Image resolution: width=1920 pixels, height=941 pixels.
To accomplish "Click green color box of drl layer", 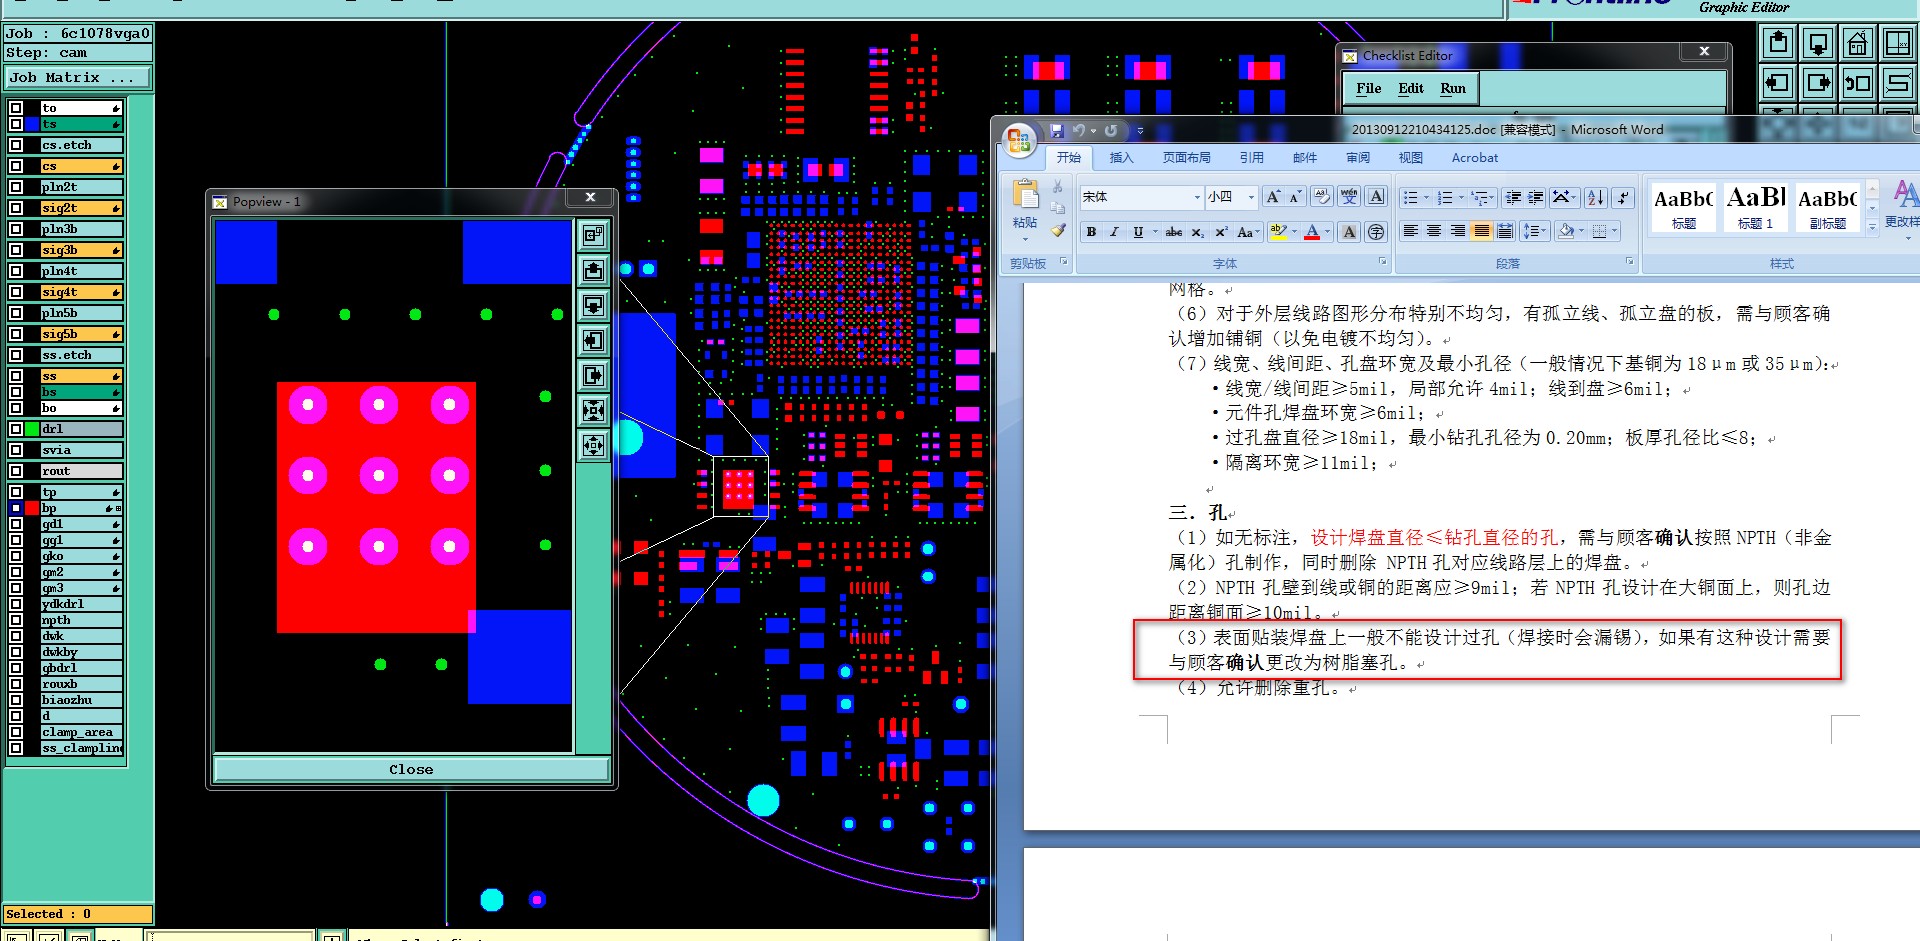I will [x=32, y=429].
